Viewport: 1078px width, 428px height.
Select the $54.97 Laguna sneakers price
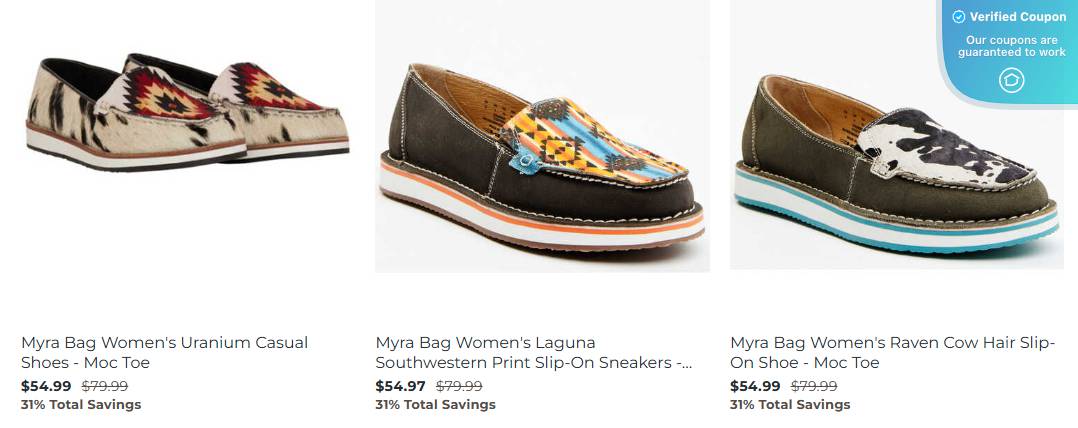400,386
